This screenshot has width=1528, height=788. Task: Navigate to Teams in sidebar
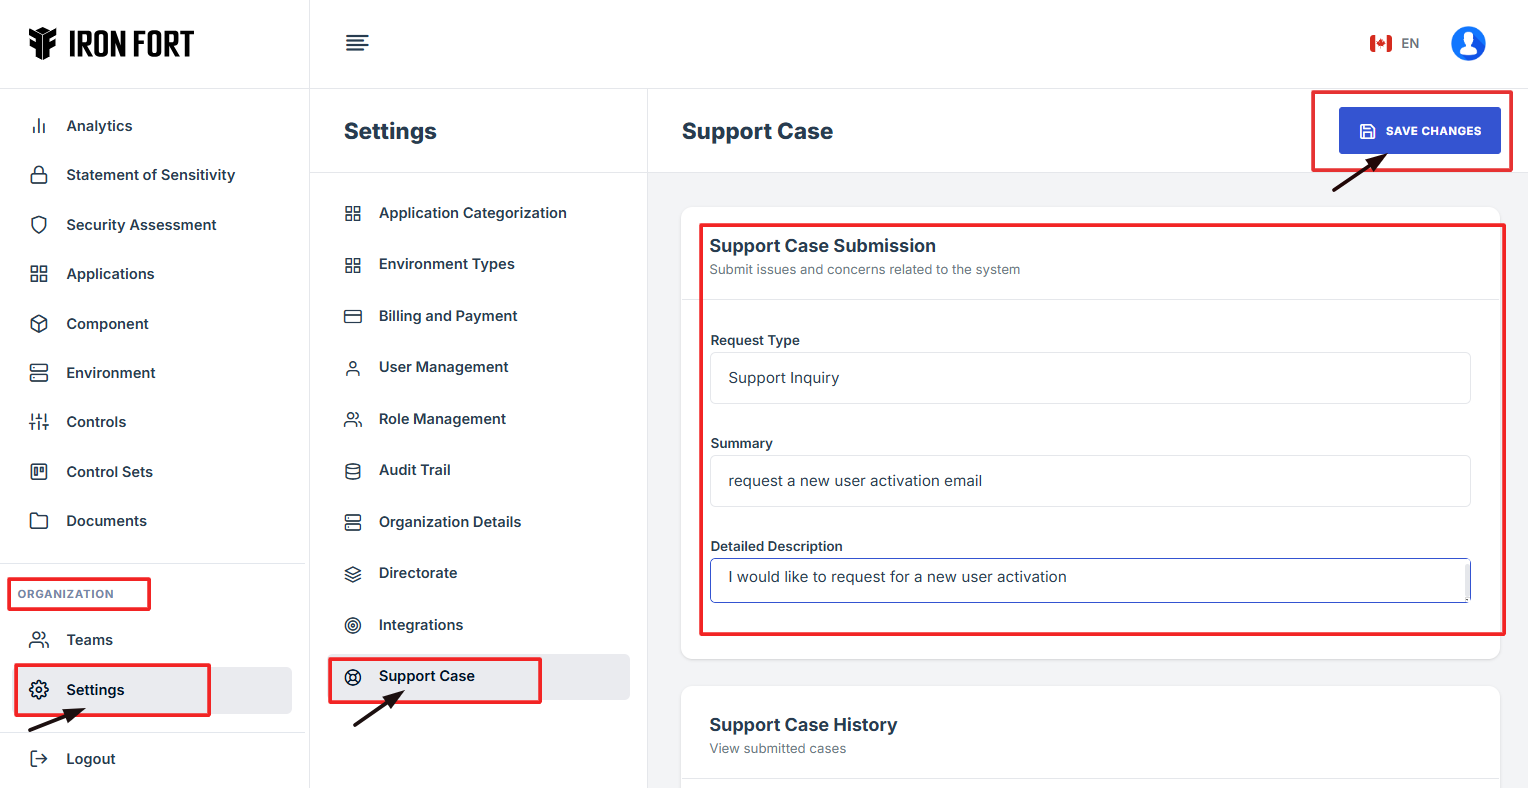[x=89, y=640]
